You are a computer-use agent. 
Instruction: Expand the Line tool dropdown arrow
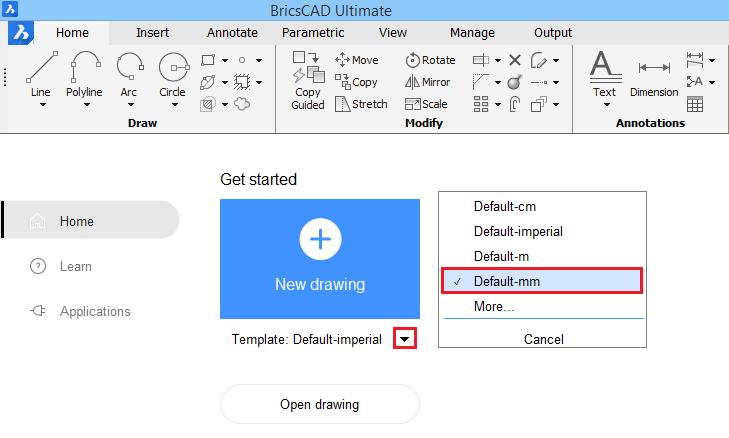tap(43, 105)
